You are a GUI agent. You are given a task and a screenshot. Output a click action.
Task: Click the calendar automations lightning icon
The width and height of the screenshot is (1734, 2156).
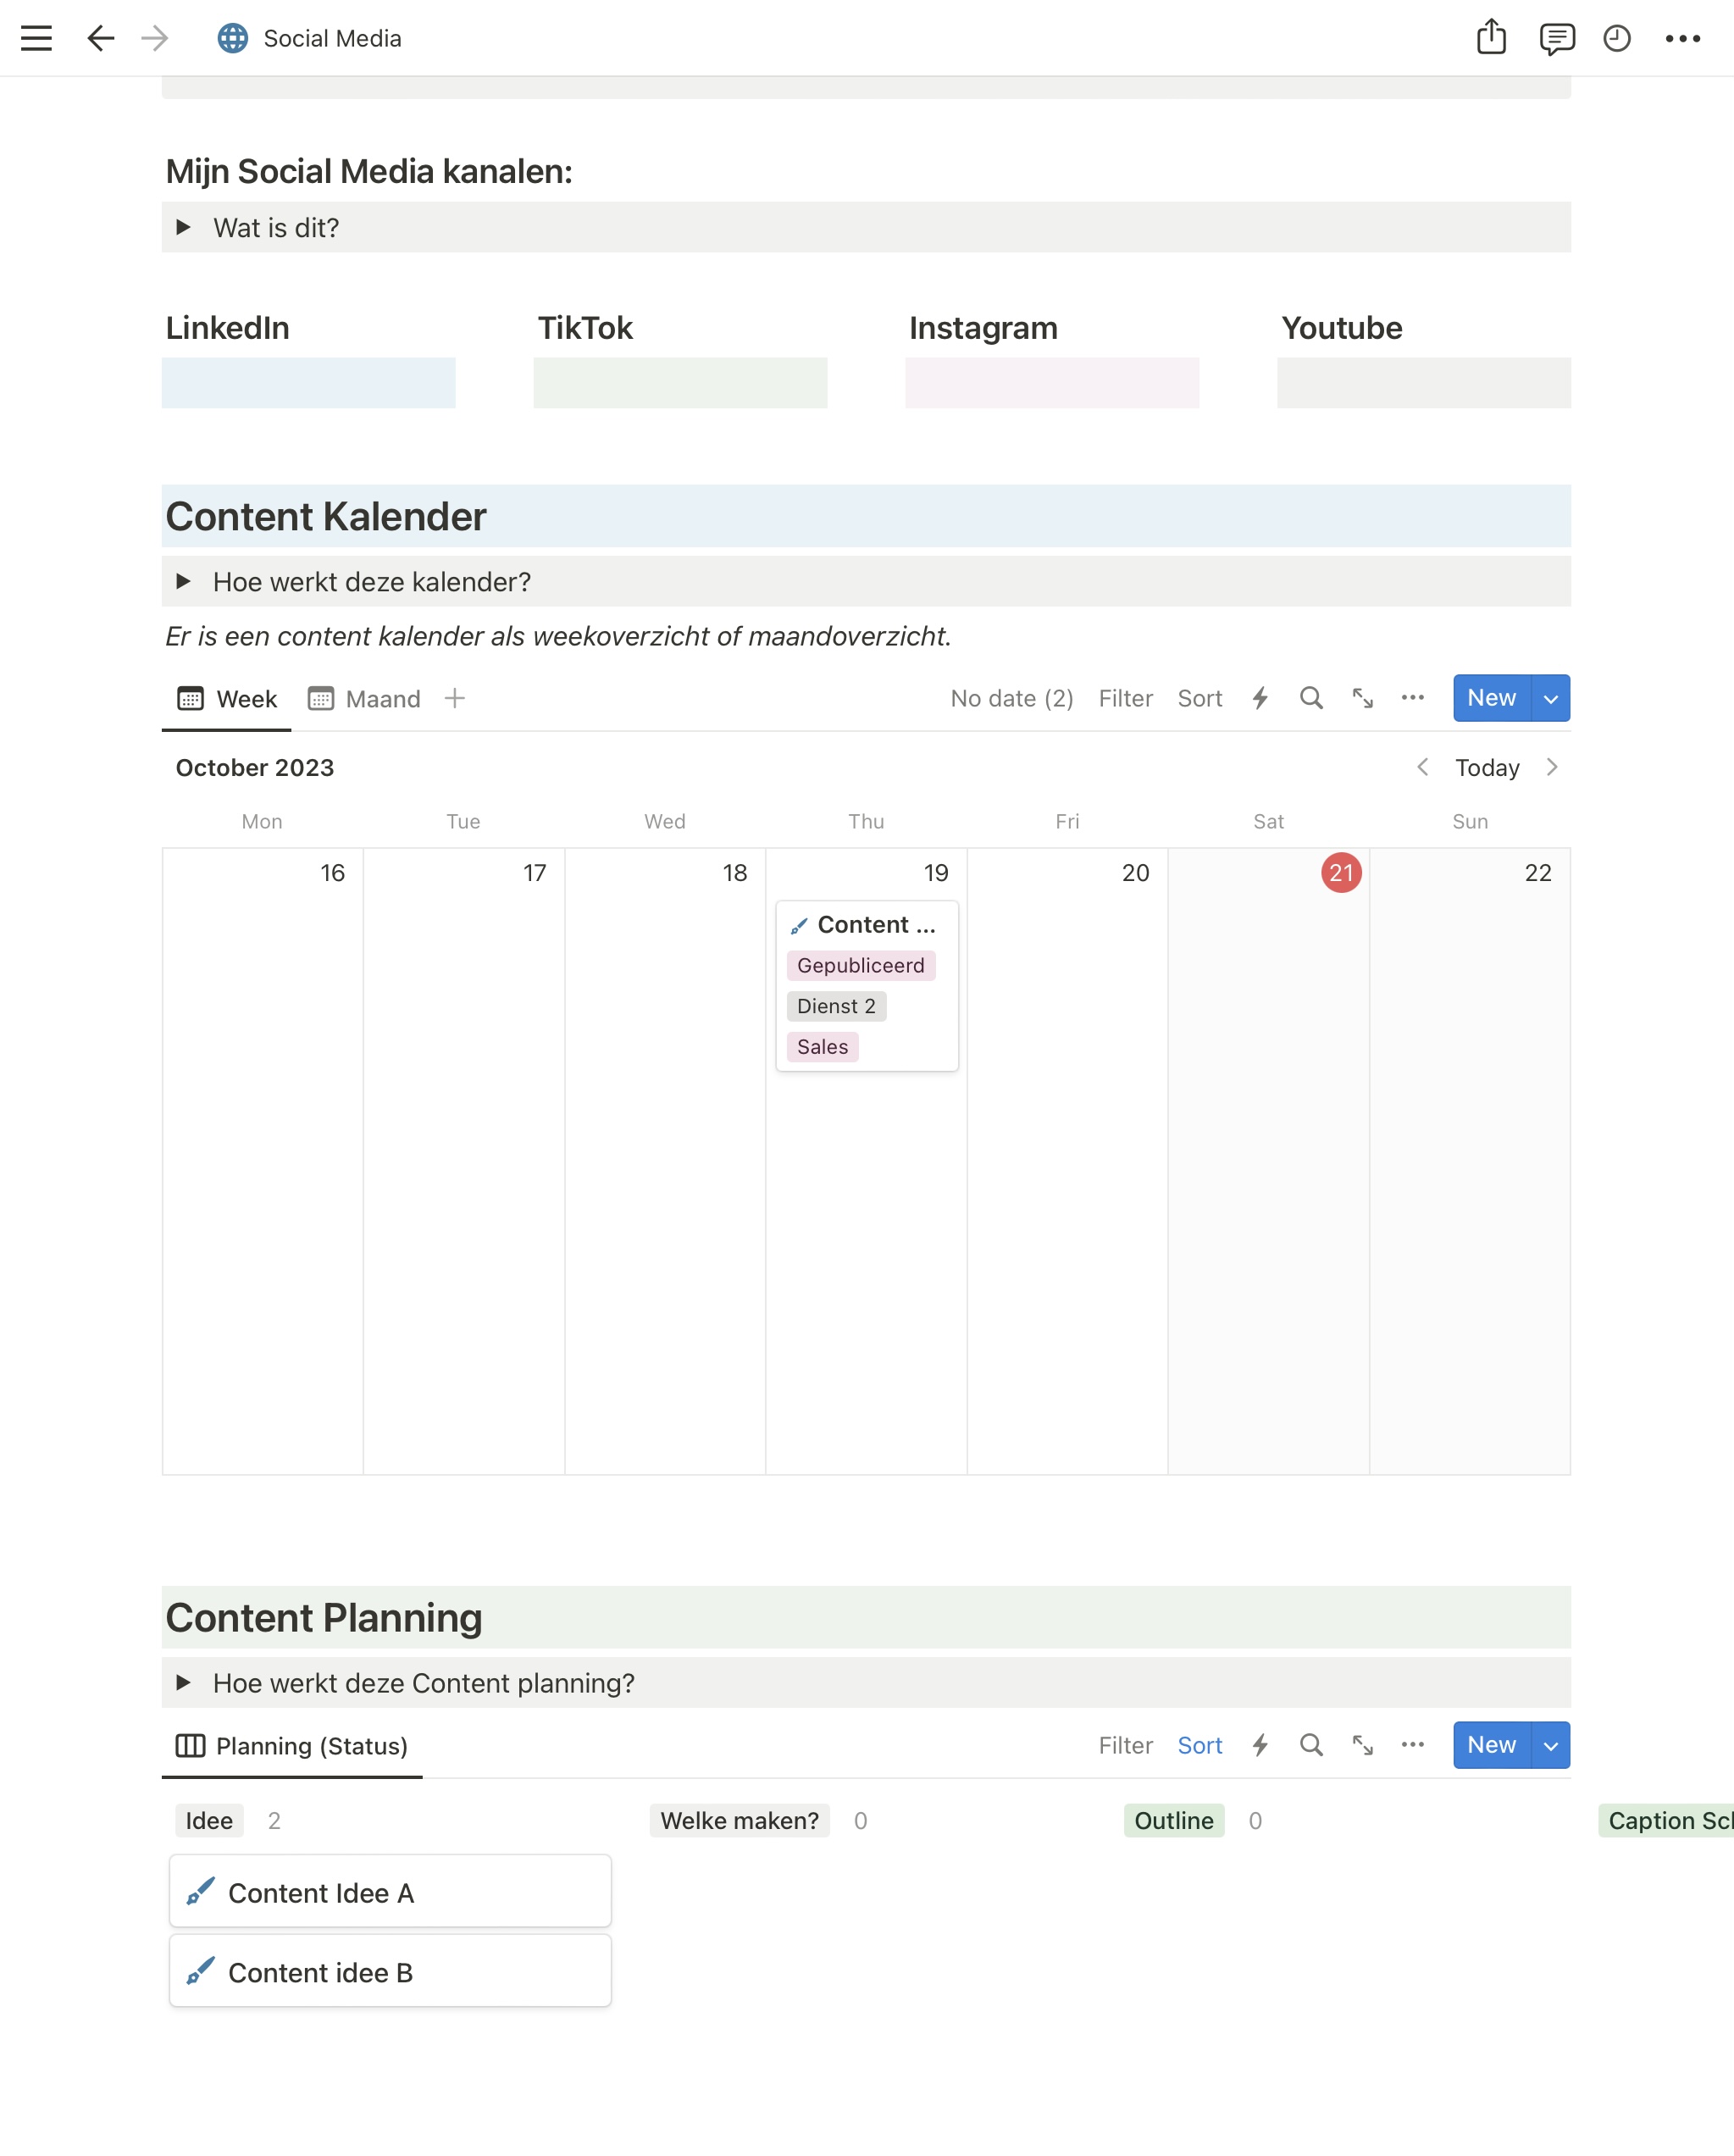click(x=1260, y=698)
